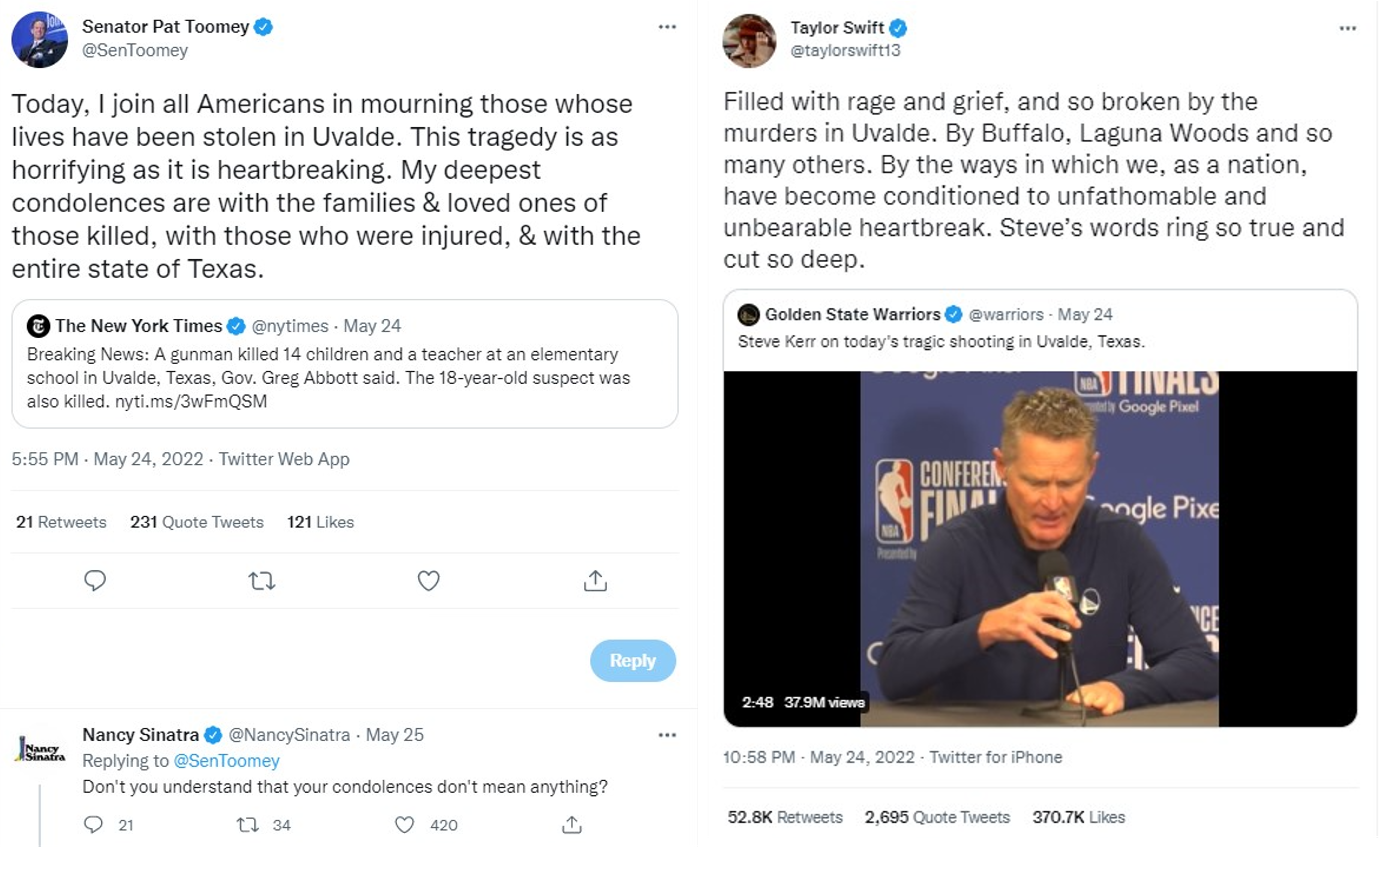Viewport: 1397px width, 881px height.
Task: Open more options on Nancy Sinatra's reply
Action: click(667, 735)
